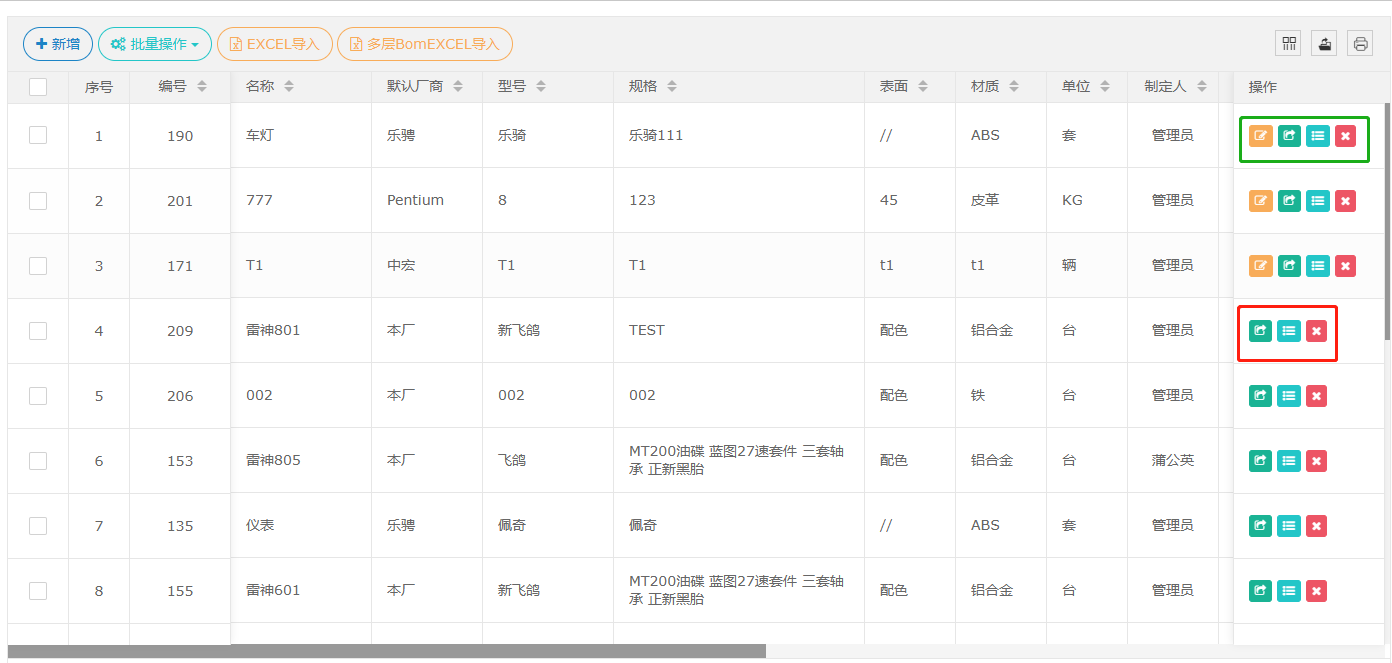Click the 名称 column header
The image size is (1392, 663).
click(260, 87)
